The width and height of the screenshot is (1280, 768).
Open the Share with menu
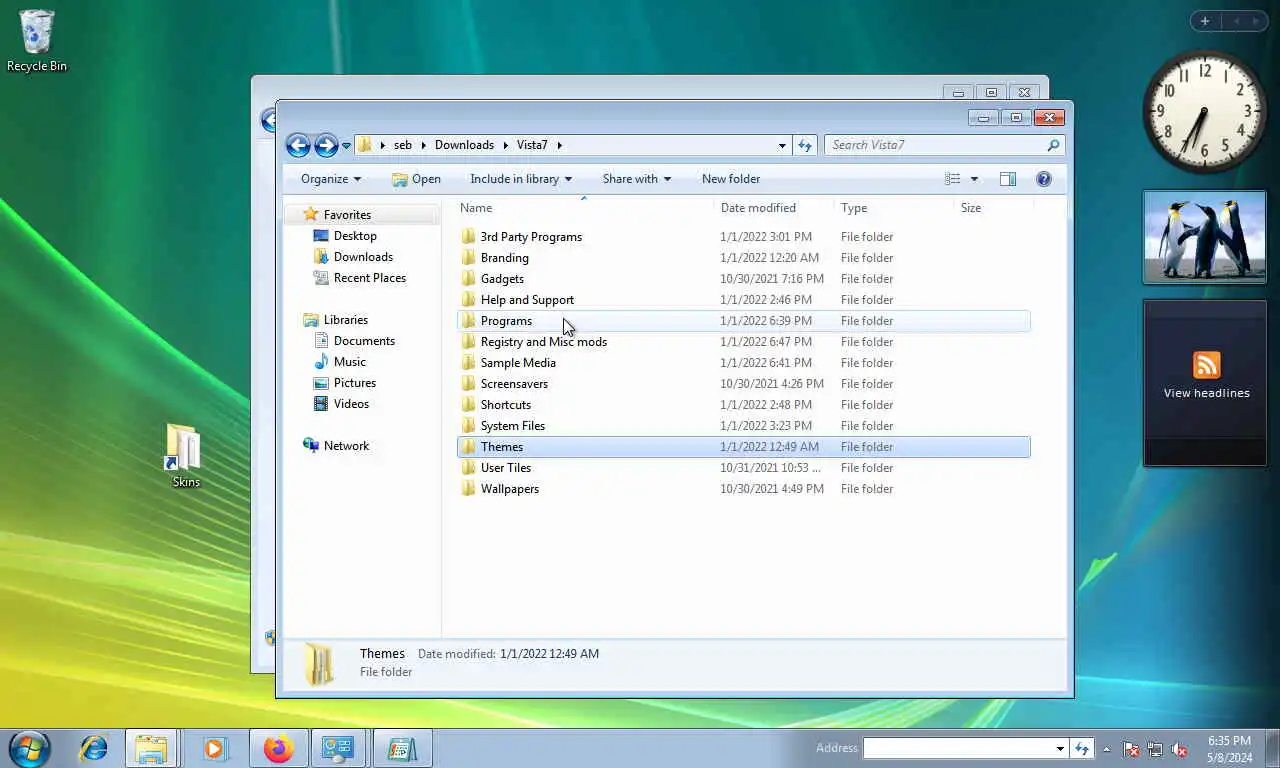tap(637, 179)
